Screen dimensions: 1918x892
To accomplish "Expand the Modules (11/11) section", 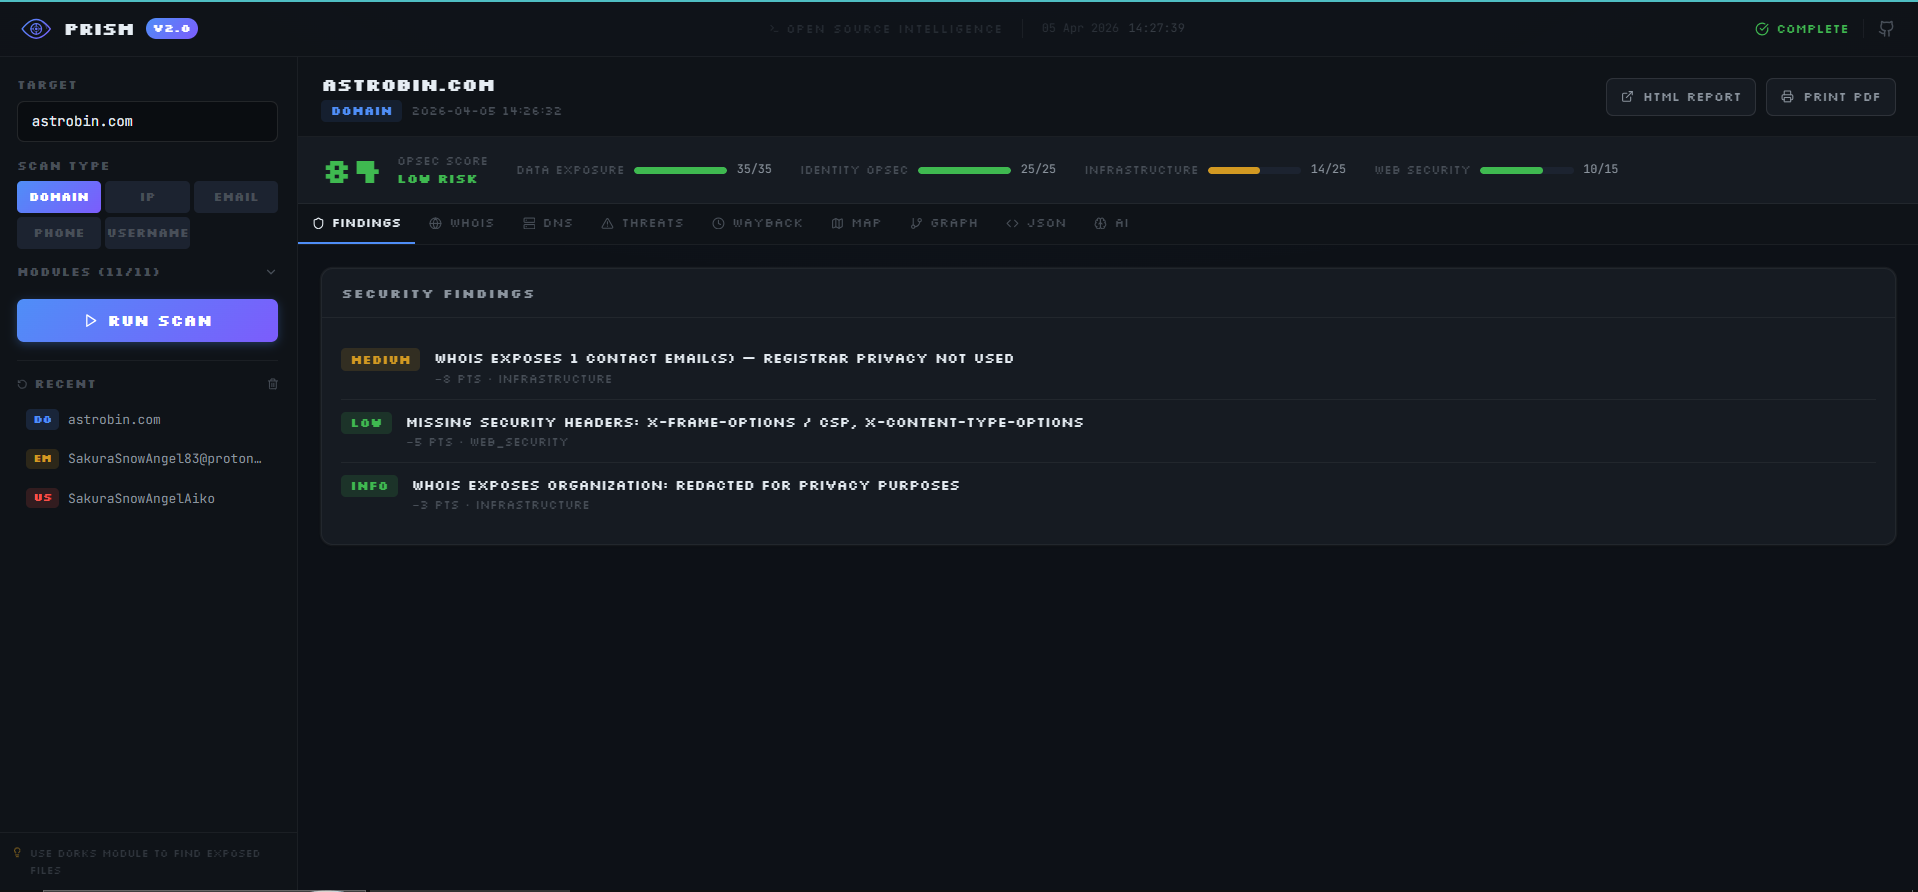I will (x=147, y=272).
